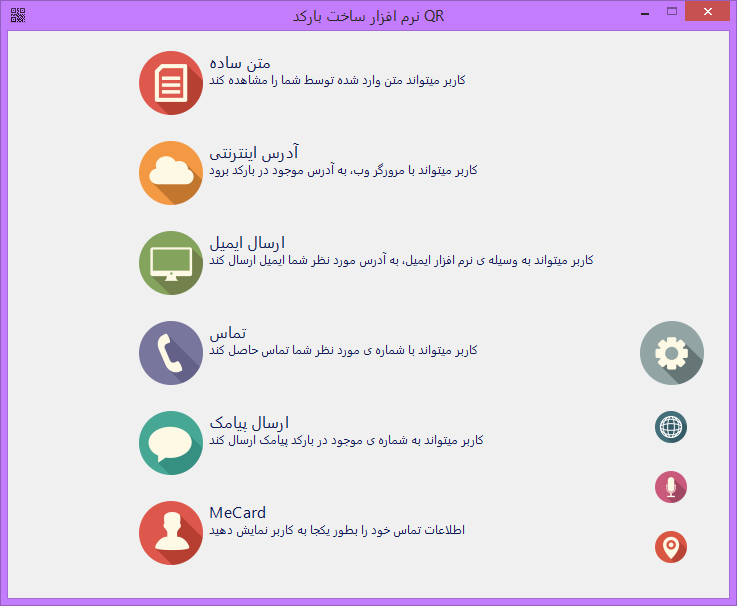
Task: Open the green monitor send email icon
Action: 171,263
